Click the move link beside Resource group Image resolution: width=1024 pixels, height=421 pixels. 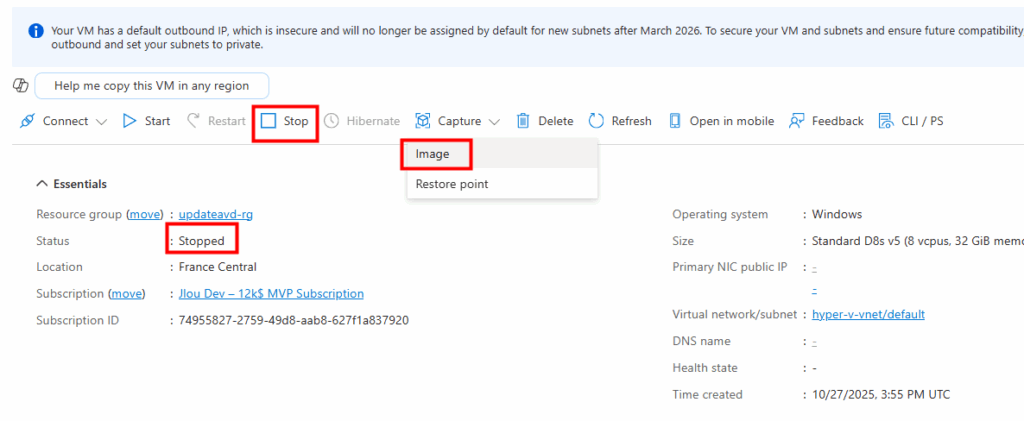[x=145, y=214]
